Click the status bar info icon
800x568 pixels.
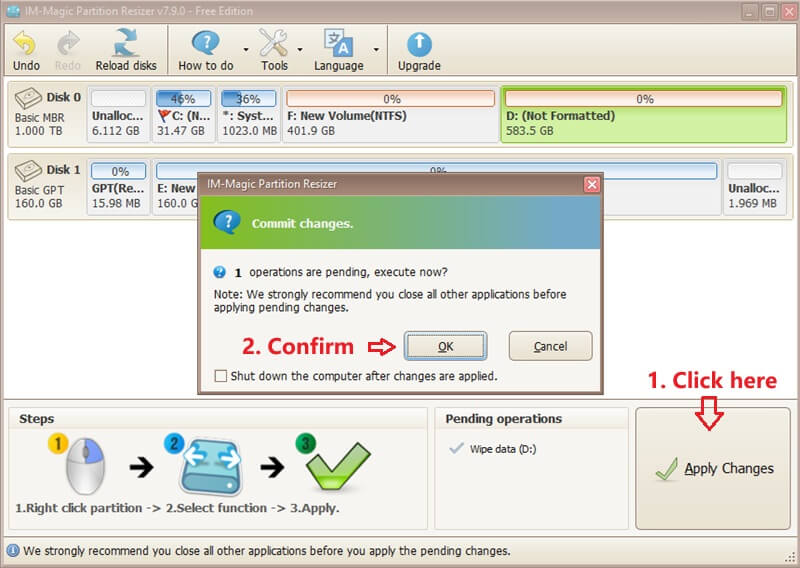pyautogui.click(x=13, y=551)
